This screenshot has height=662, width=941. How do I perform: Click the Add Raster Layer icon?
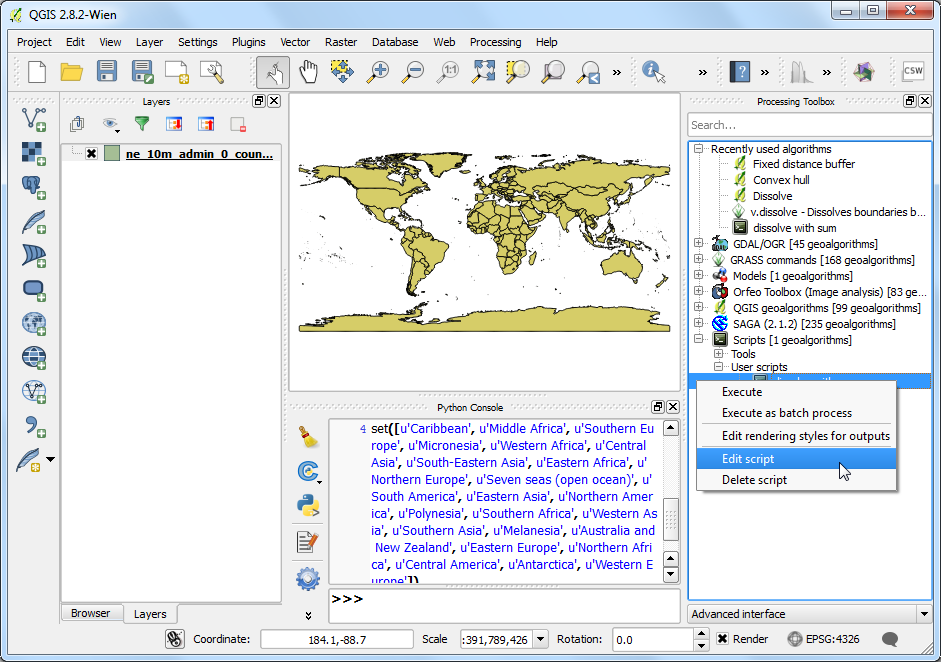(34, 154)
